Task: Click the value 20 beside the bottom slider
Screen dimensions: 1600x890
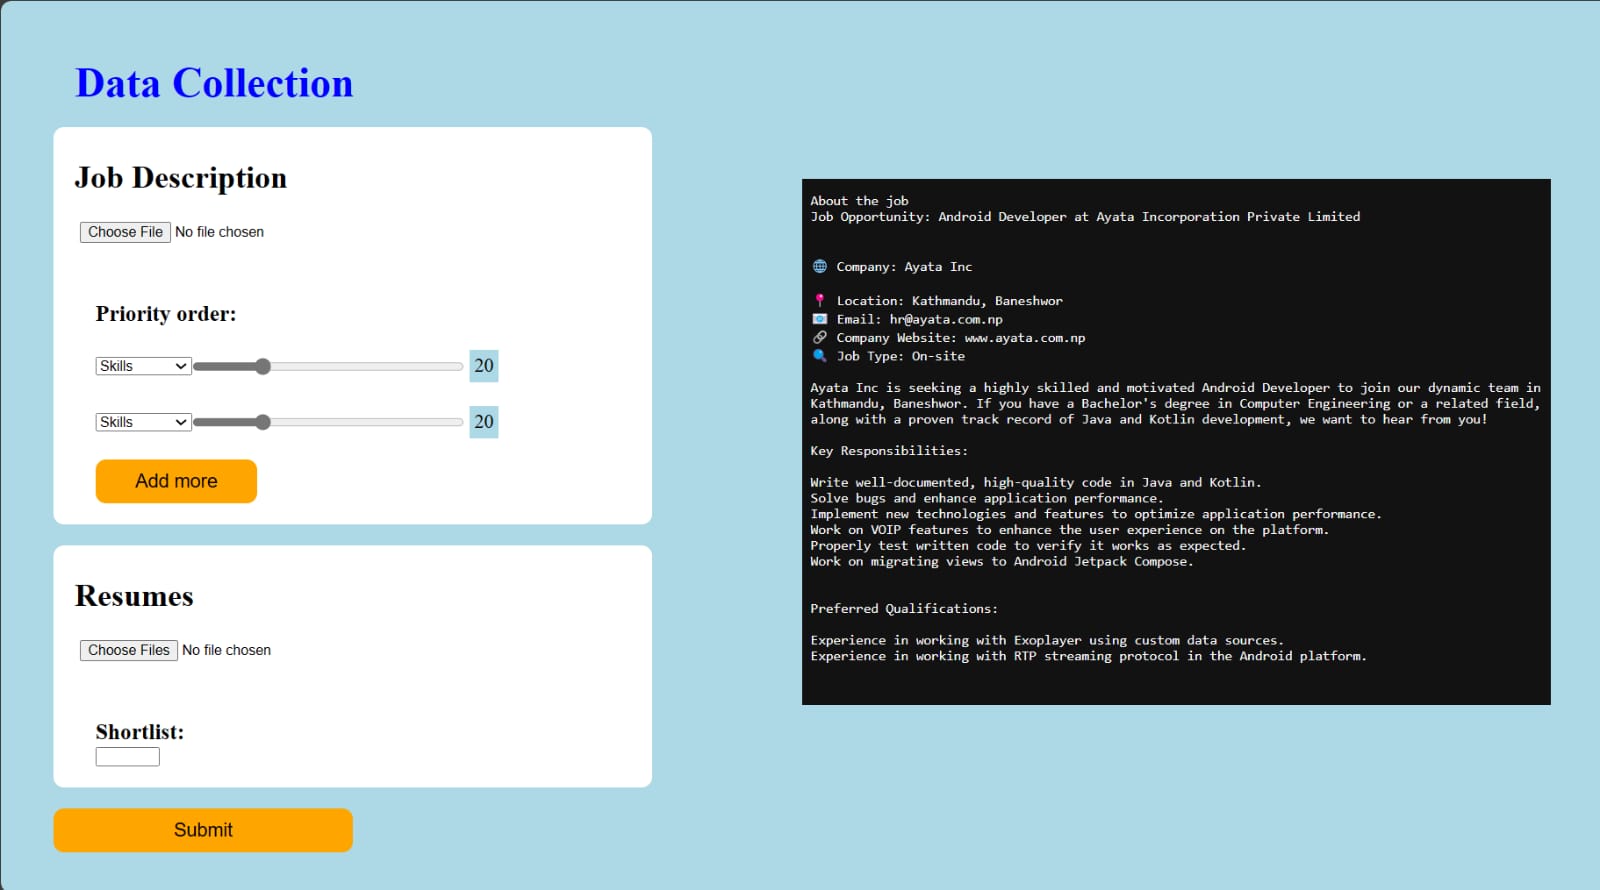Action: (x=484, y=422)
